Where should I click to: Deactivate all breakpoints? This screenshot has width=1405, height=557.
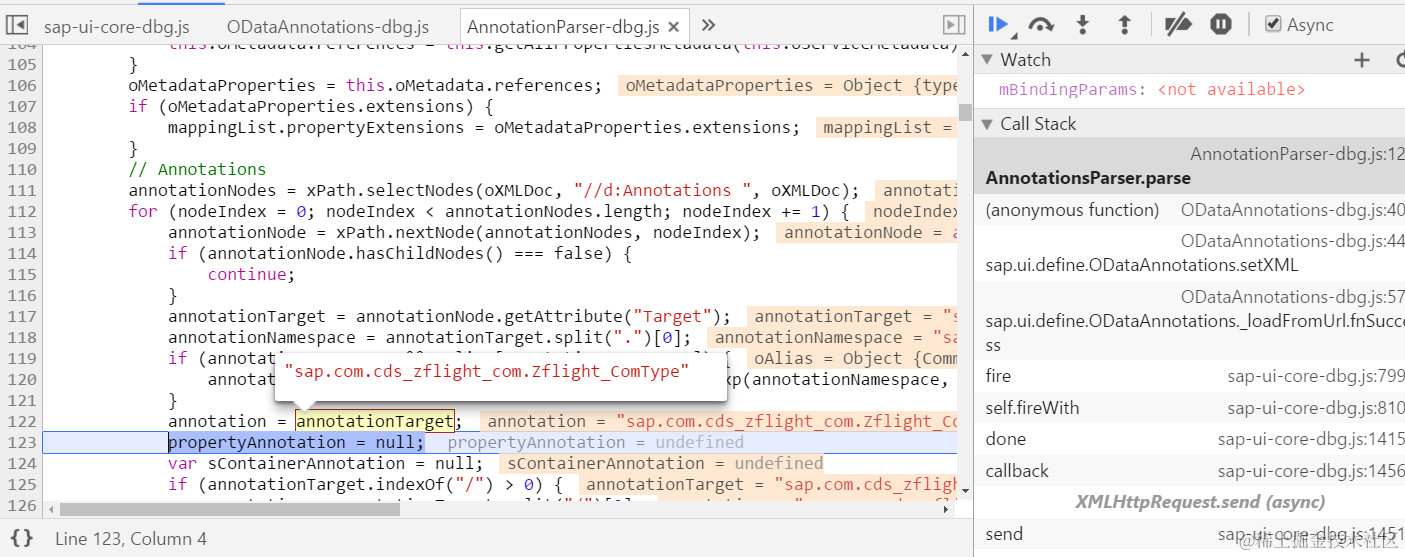tap(1178, 25)
